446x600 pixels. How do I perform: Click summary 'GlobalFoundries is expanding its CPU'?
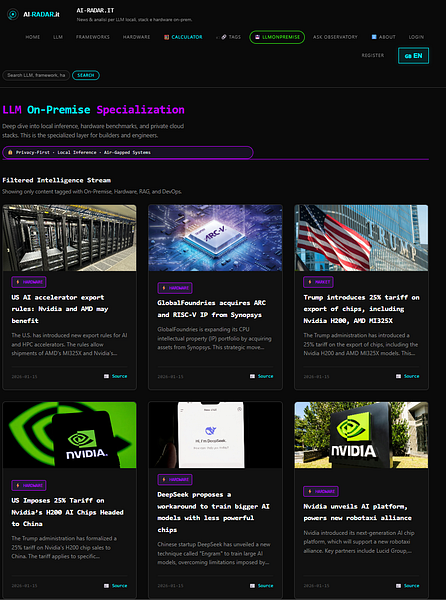pos(214,338)
